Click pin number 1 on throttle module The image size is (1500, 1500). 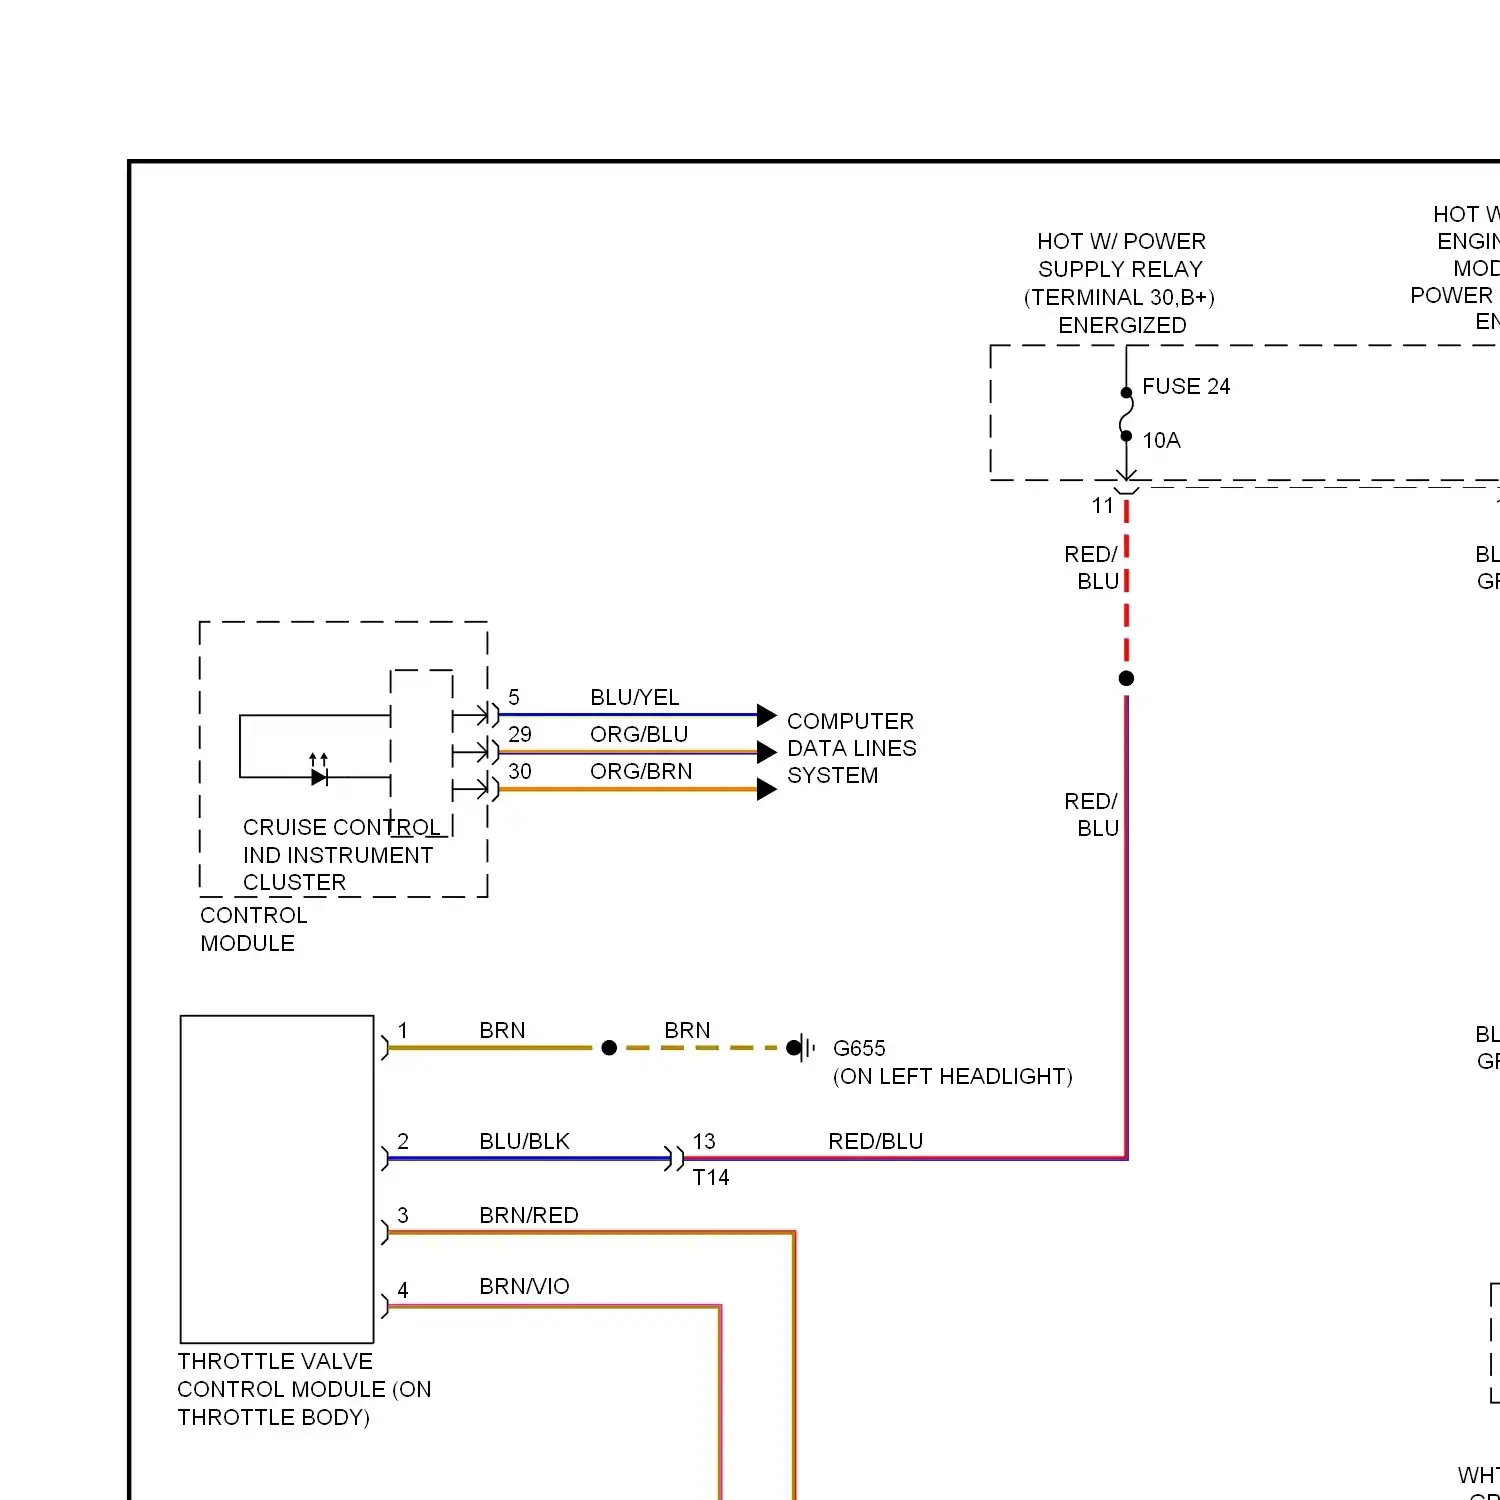(x=403, y=1030)
